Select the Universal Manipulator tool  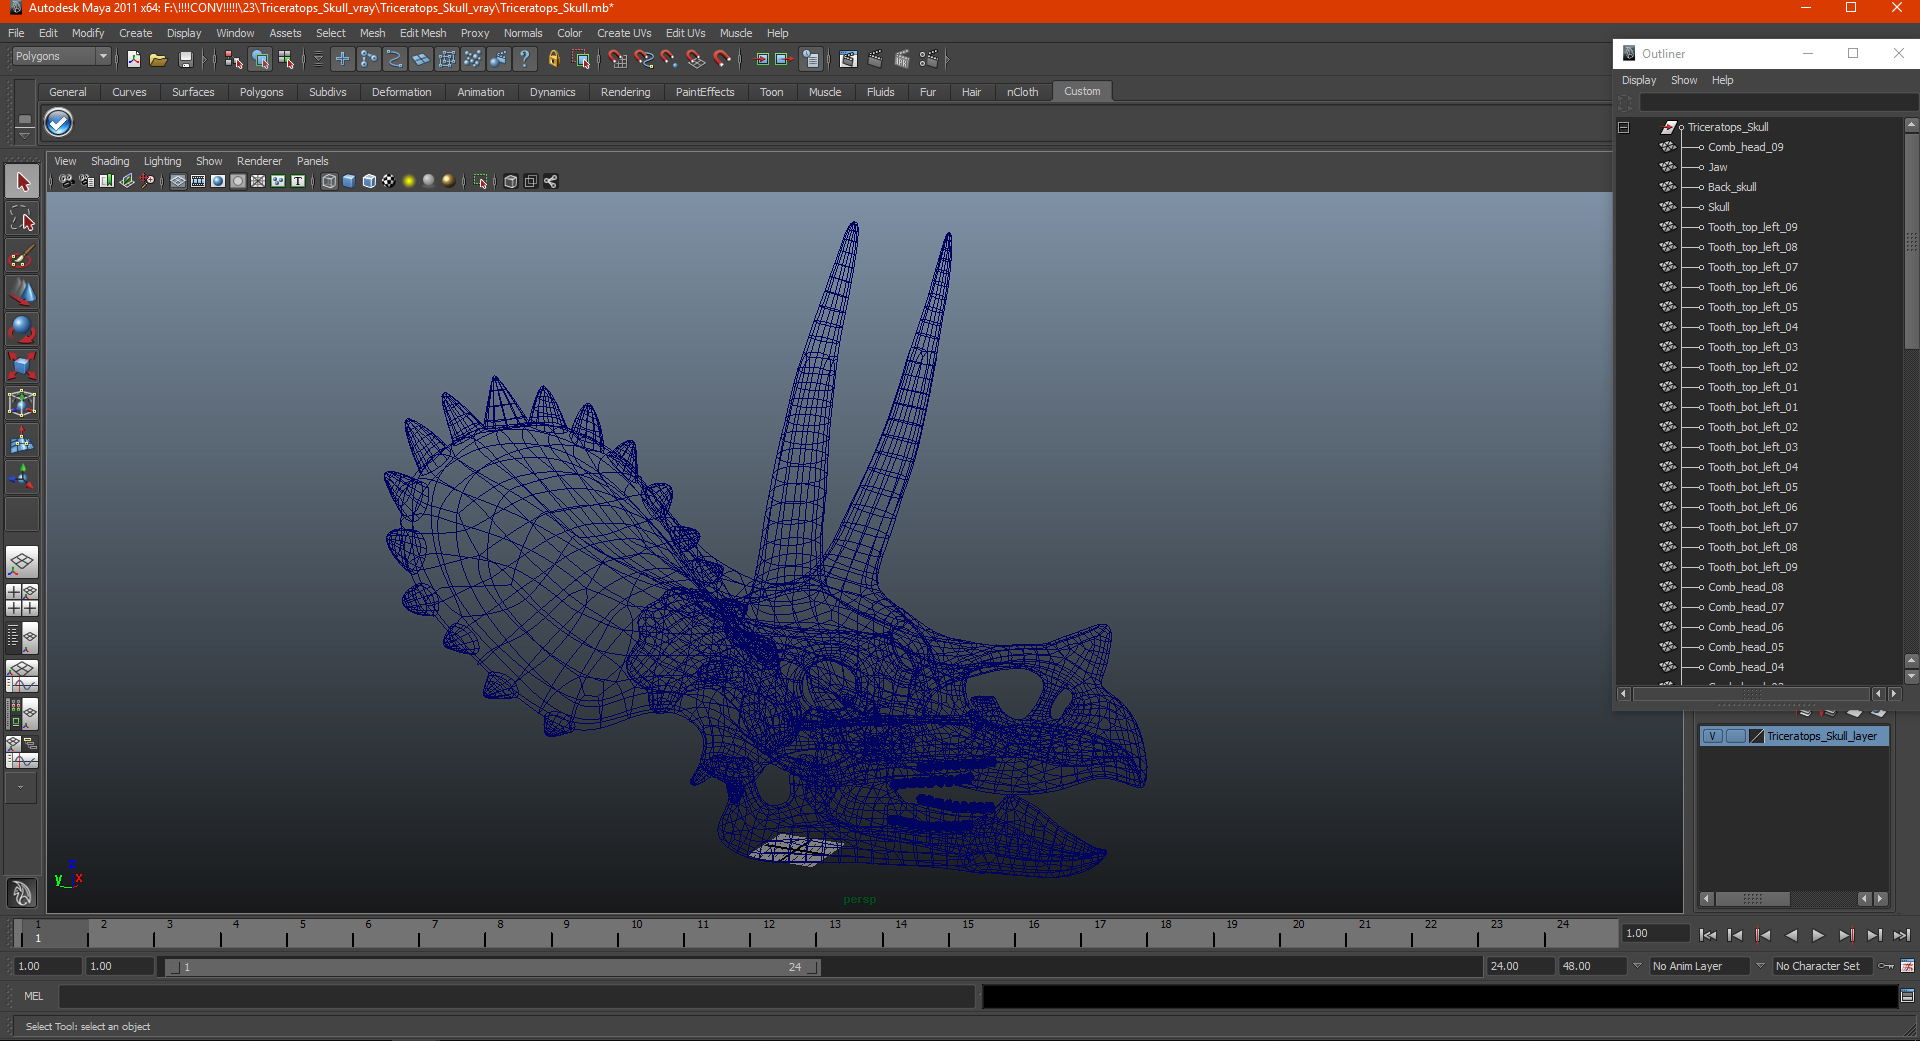tap(22, 403)
